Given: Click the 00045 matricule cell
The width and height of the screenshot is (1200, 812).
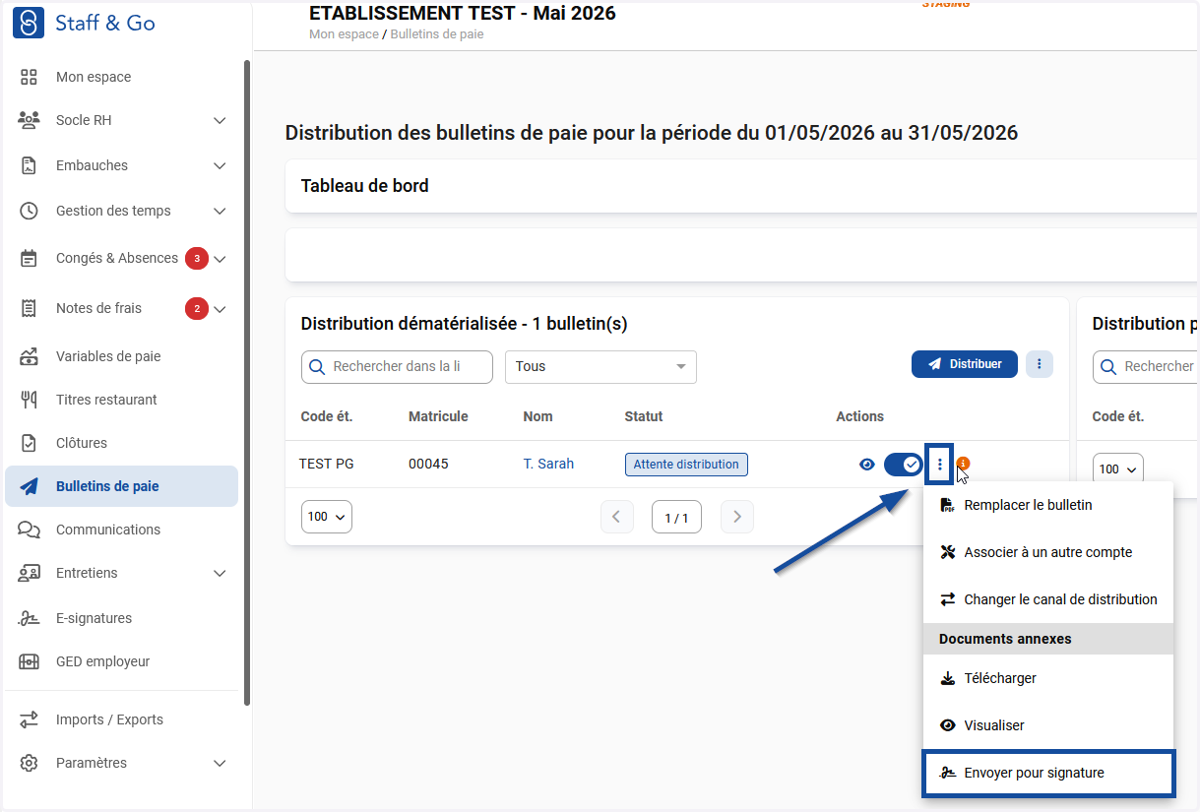Looking at the screenshot, I should coord(428,464).
